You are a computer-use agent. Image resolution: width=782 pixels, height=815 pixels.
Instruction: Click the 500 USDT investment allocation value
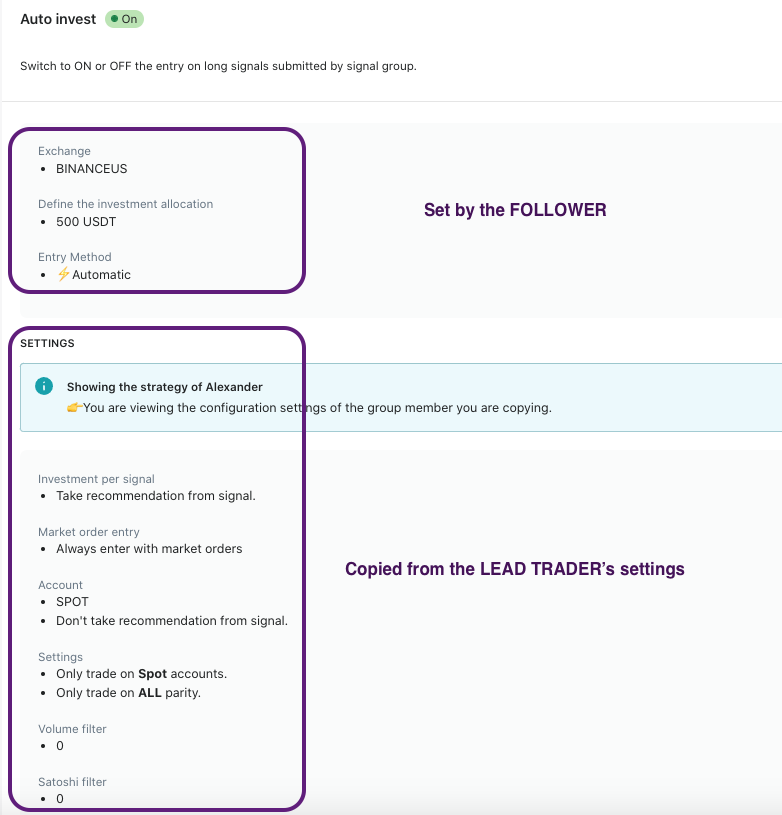pyautogui.click(x=86, y=222)
